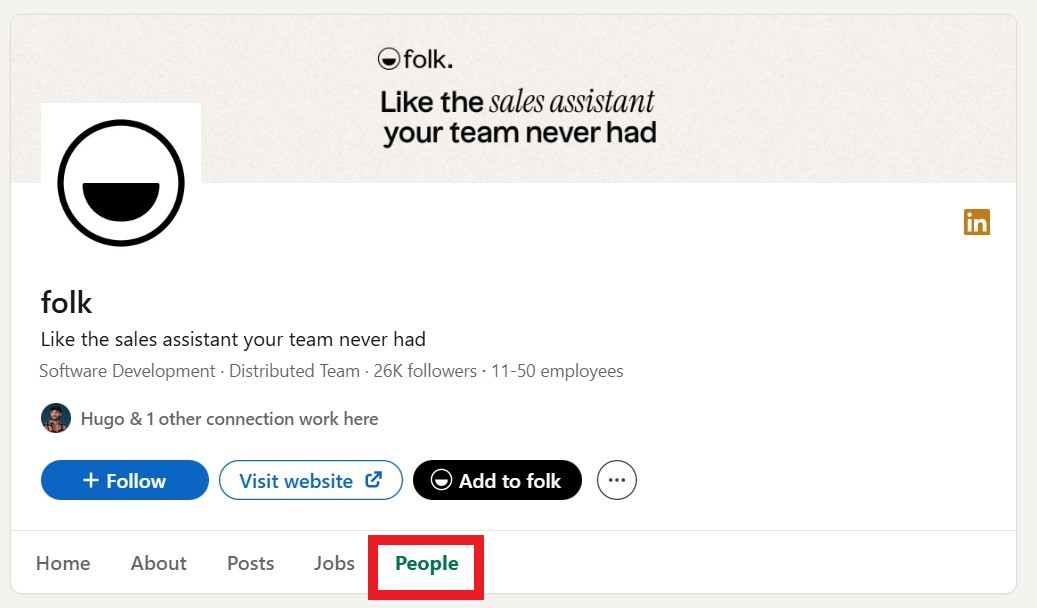This screenshot has height=608, width=1037.
Task: Go to the Home tab
Action: coord(63,563)
